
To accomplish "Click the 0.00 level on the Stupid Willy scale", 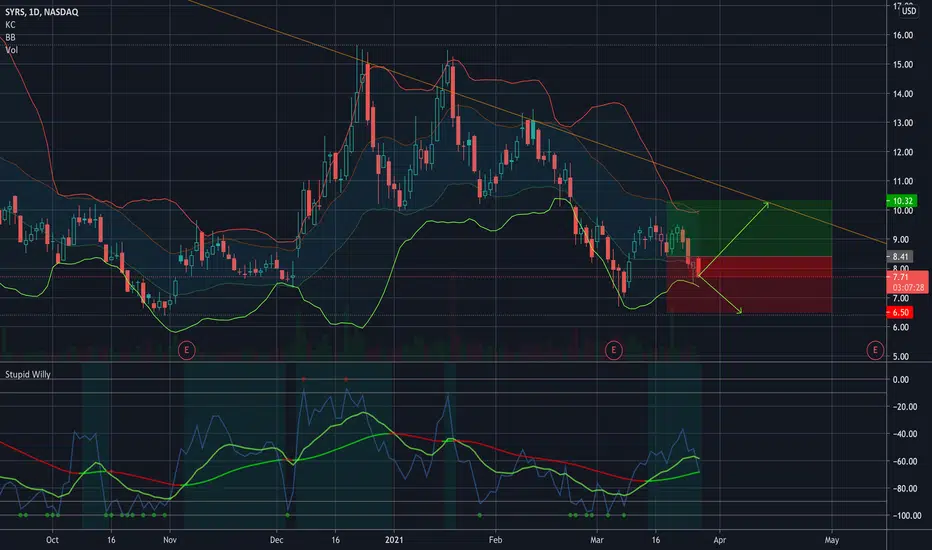I will coord(900,379).
